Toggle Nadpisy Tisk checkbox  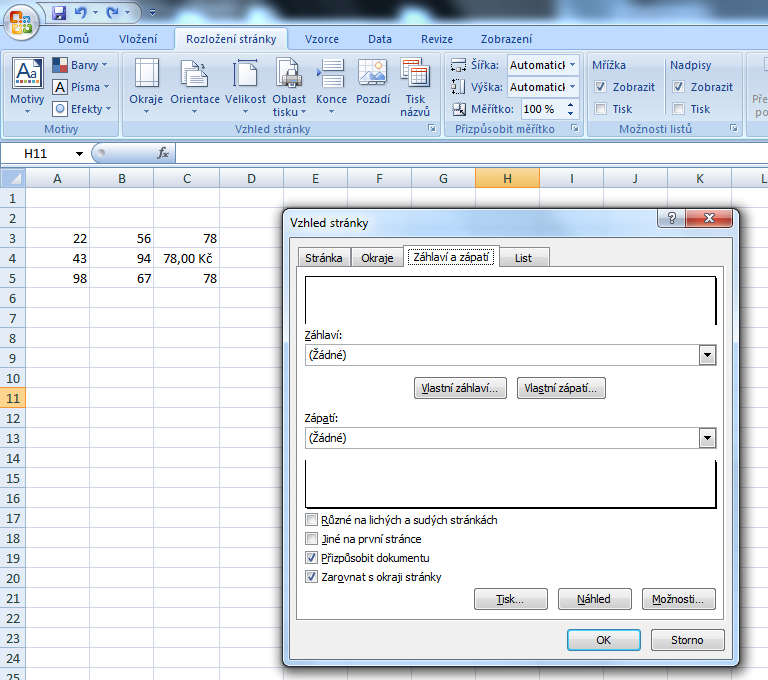tap(678, 109)
